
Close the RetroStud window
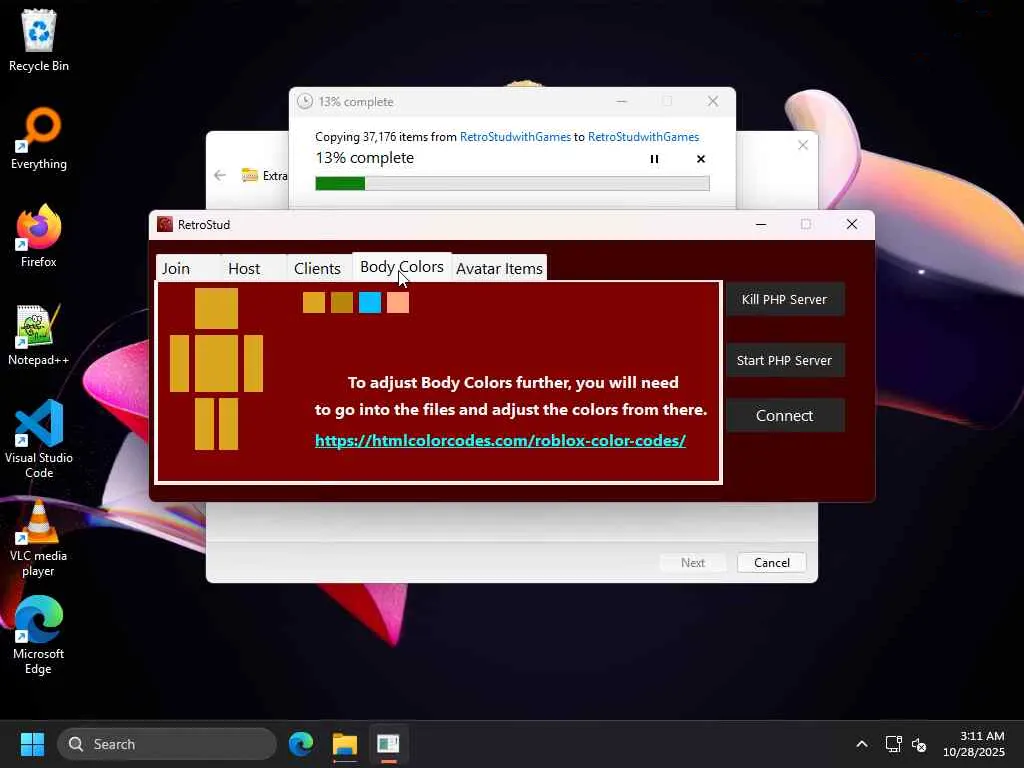click(852, 224)
